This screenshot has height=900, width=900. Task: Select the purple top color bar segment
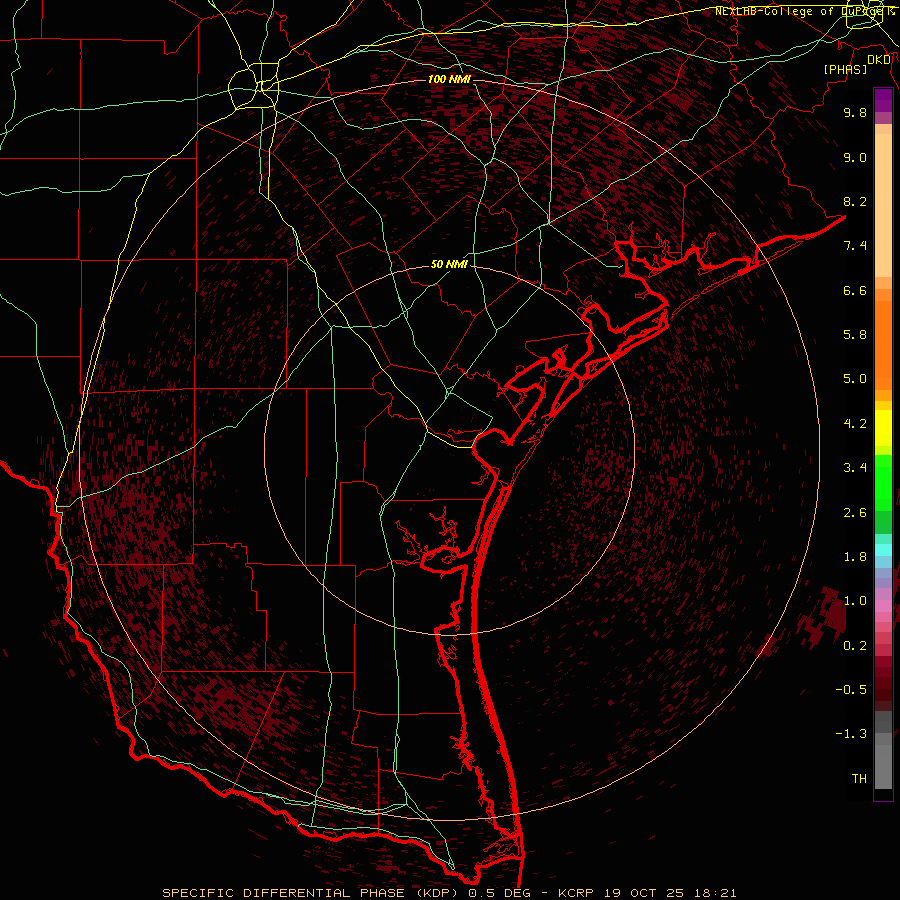(x=883, y=100)
